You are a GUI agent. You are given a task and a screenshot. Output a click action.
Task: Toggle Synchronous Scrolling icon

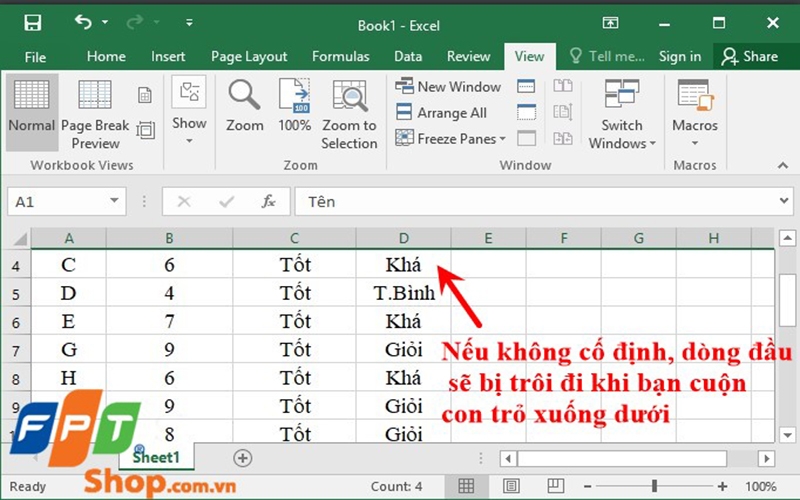(x=563, y=112)
